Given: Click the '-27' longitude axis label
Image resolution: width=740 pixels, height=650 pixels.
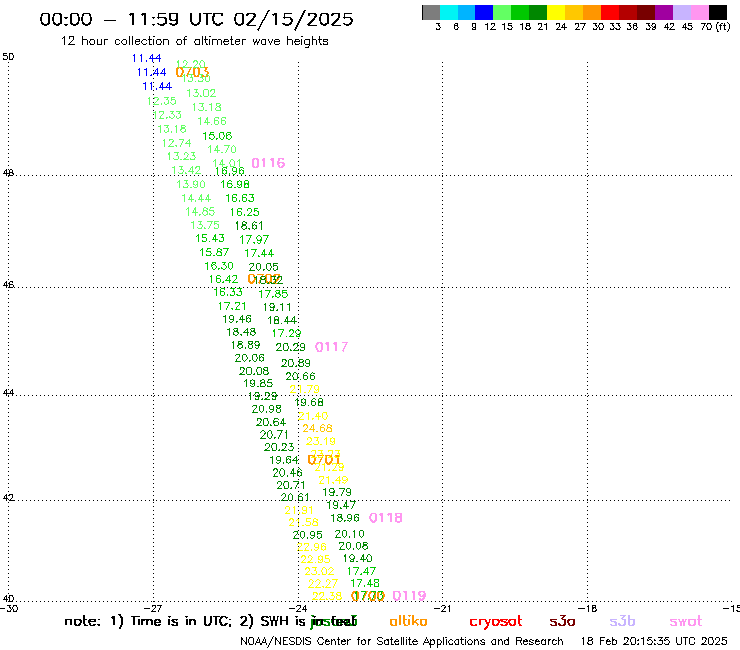Looking at the screenshot, I should [153, 608].
